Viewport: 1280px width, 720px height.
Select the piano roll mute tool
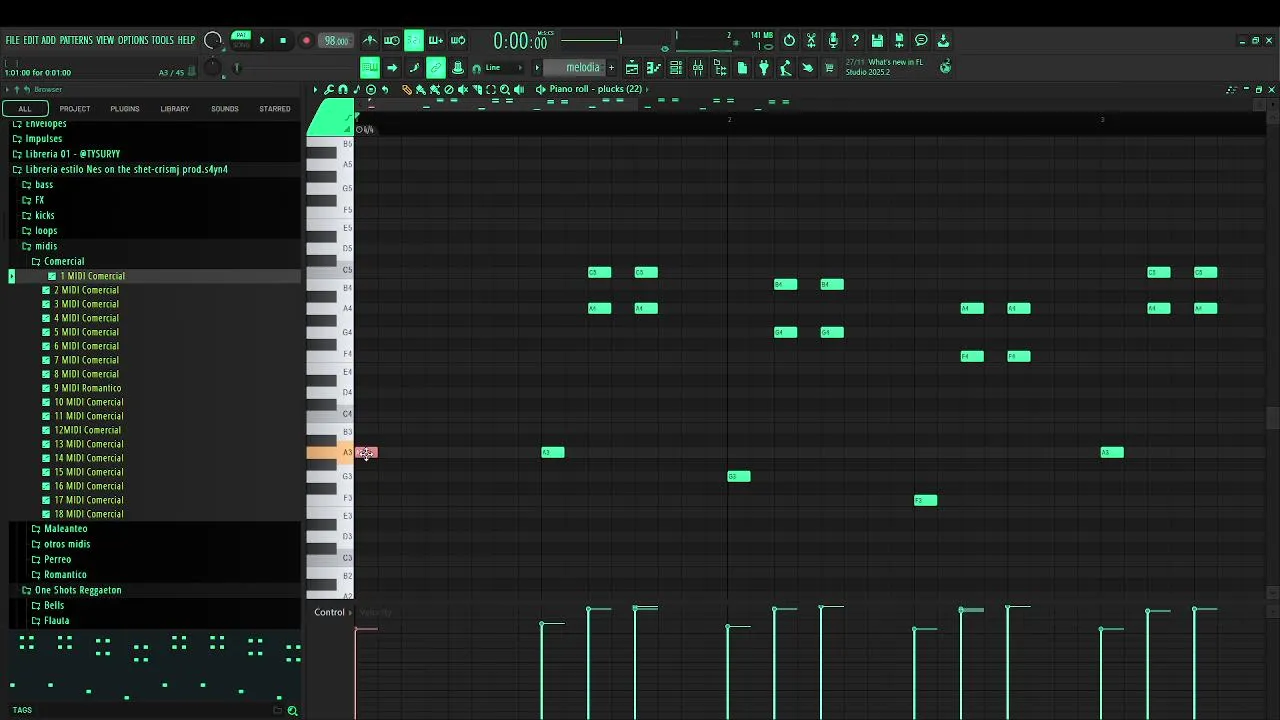click(x=462, y=89)
